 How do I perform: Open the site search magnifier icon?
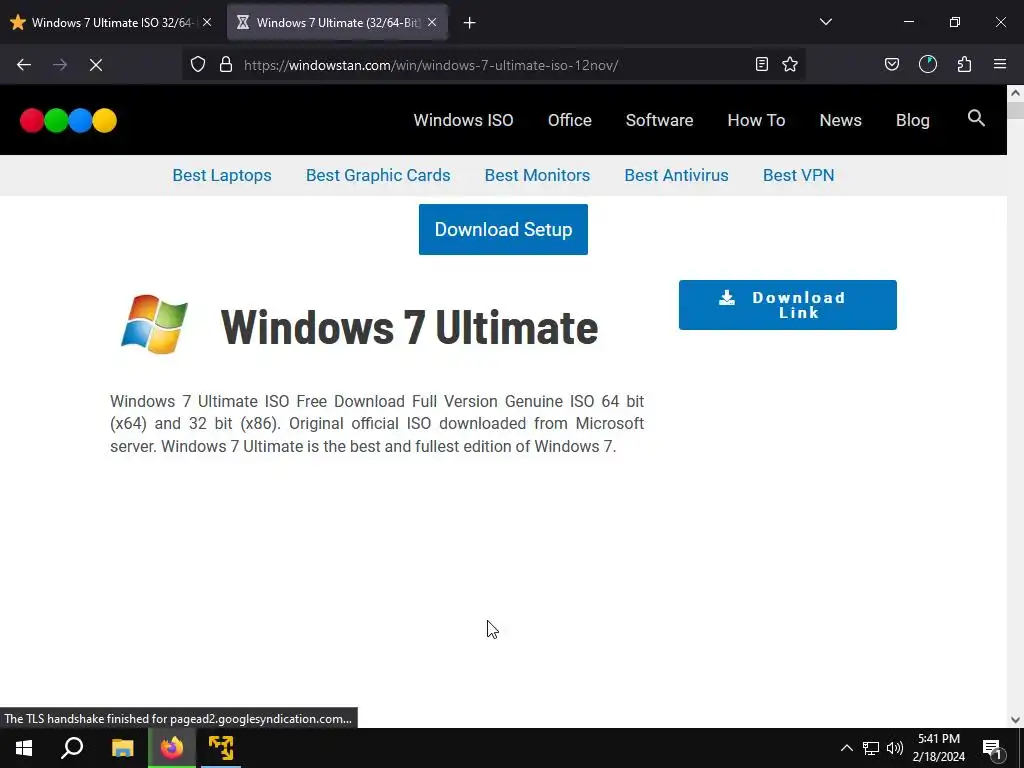[x=976, y=118]
